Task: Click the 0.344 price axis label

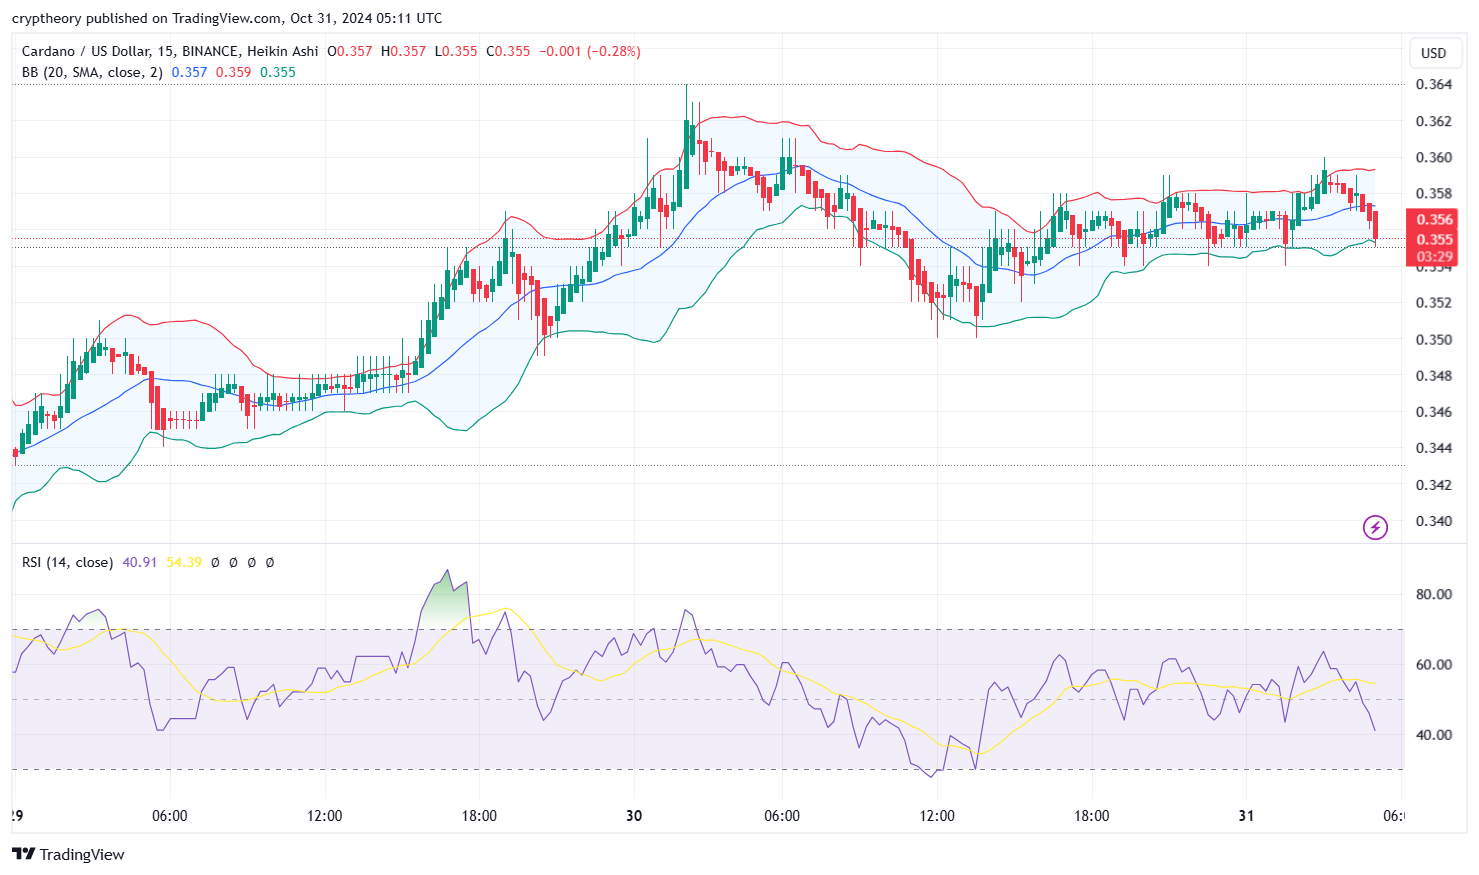Action: pos(1434,448)
